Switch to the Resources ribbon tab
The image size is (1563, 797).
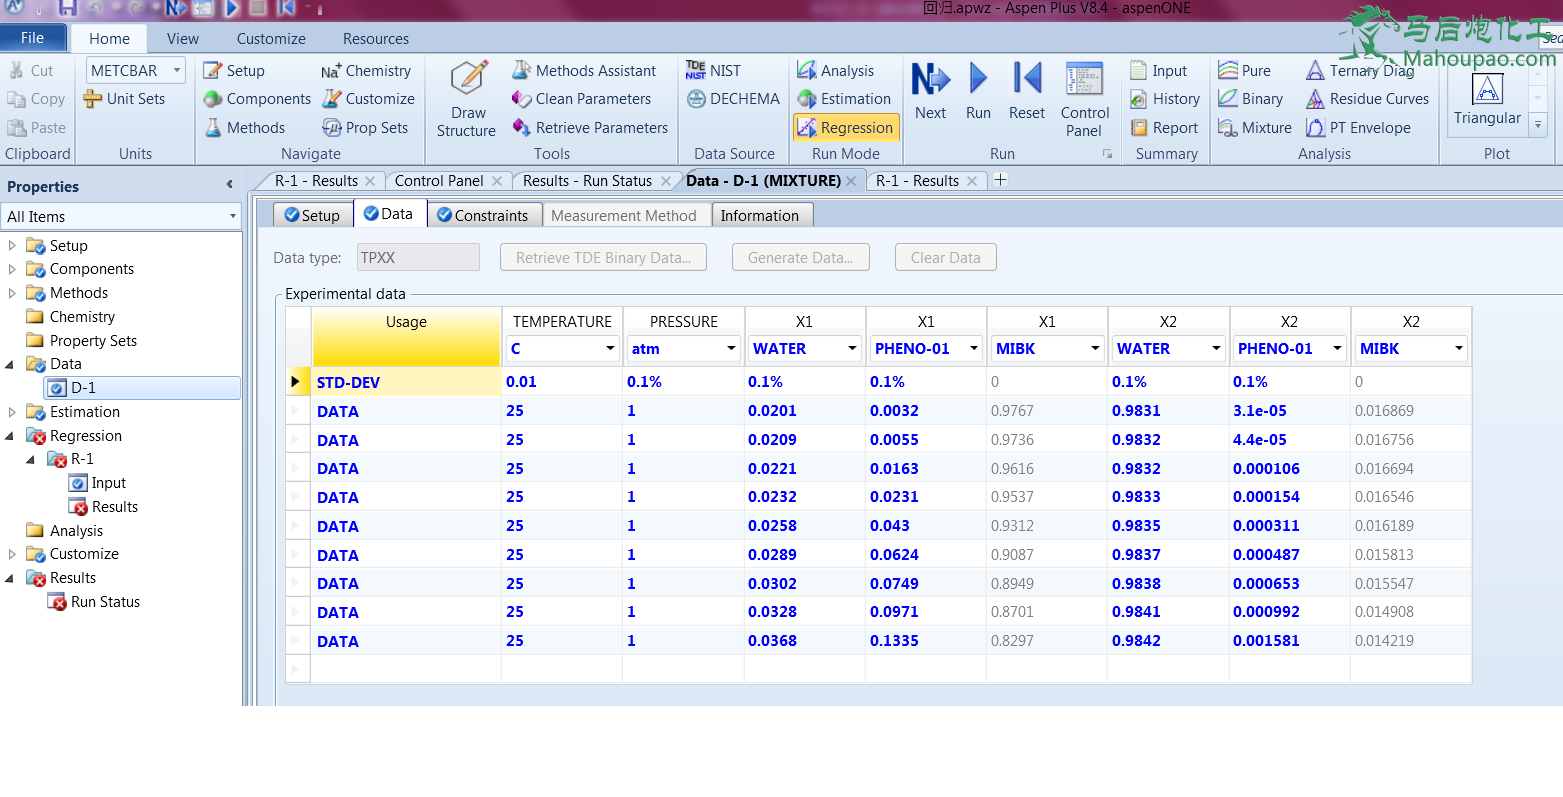pyautogui.click(x=376, y=39)
